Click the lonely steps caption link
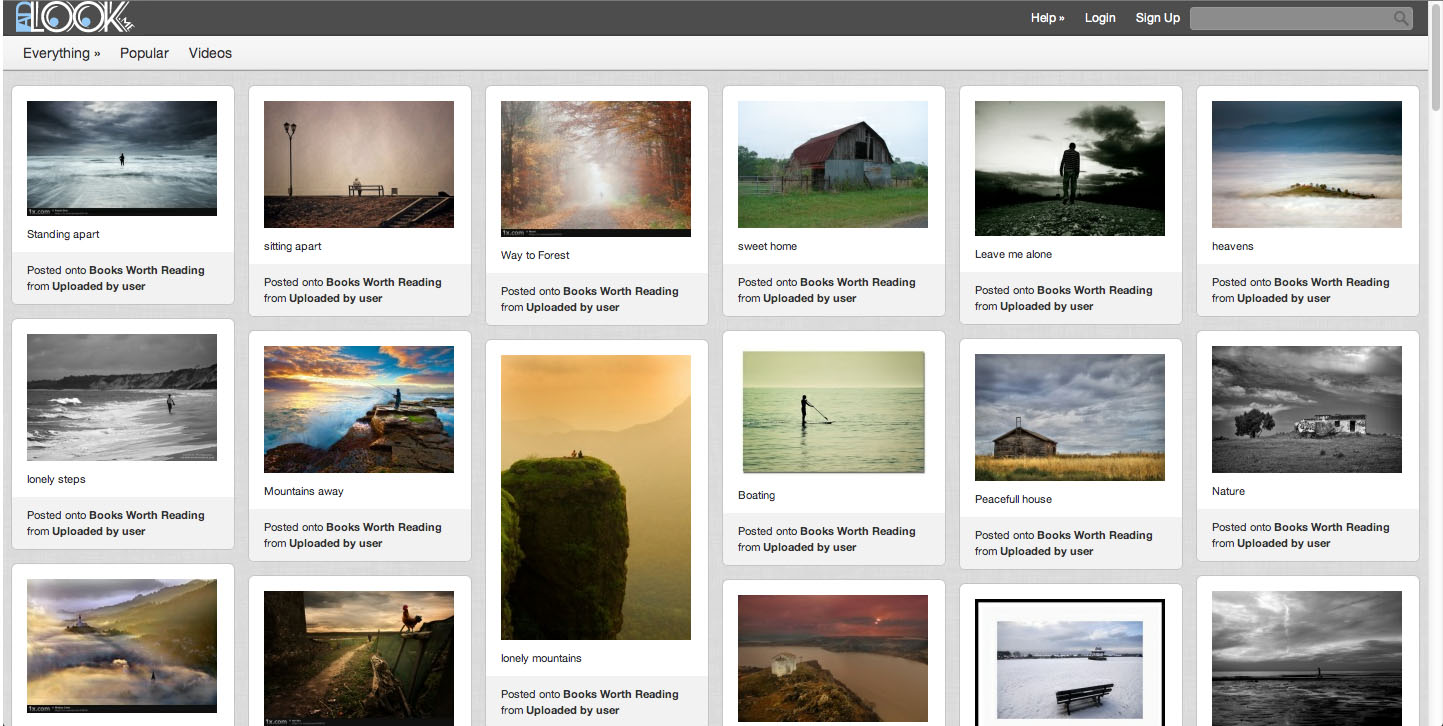This screenshot has height=726, width=1443. pyautogui.click(x=56, y=479)
